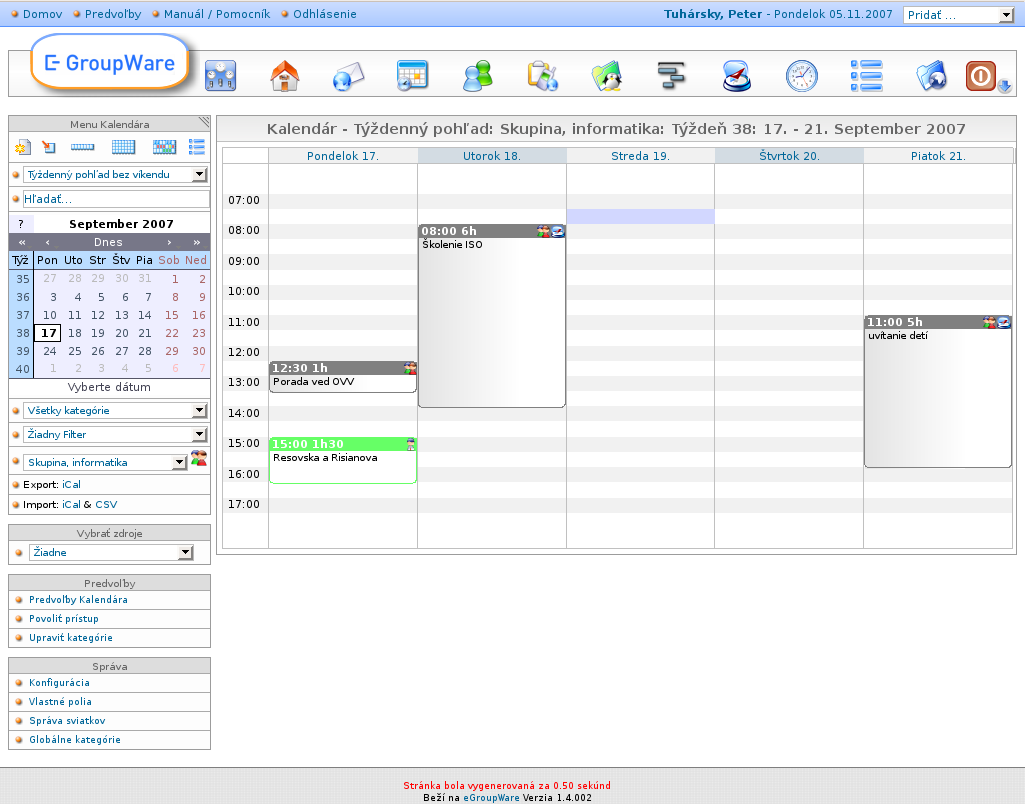Click the eGroupWare footer link

click(492, 797)
